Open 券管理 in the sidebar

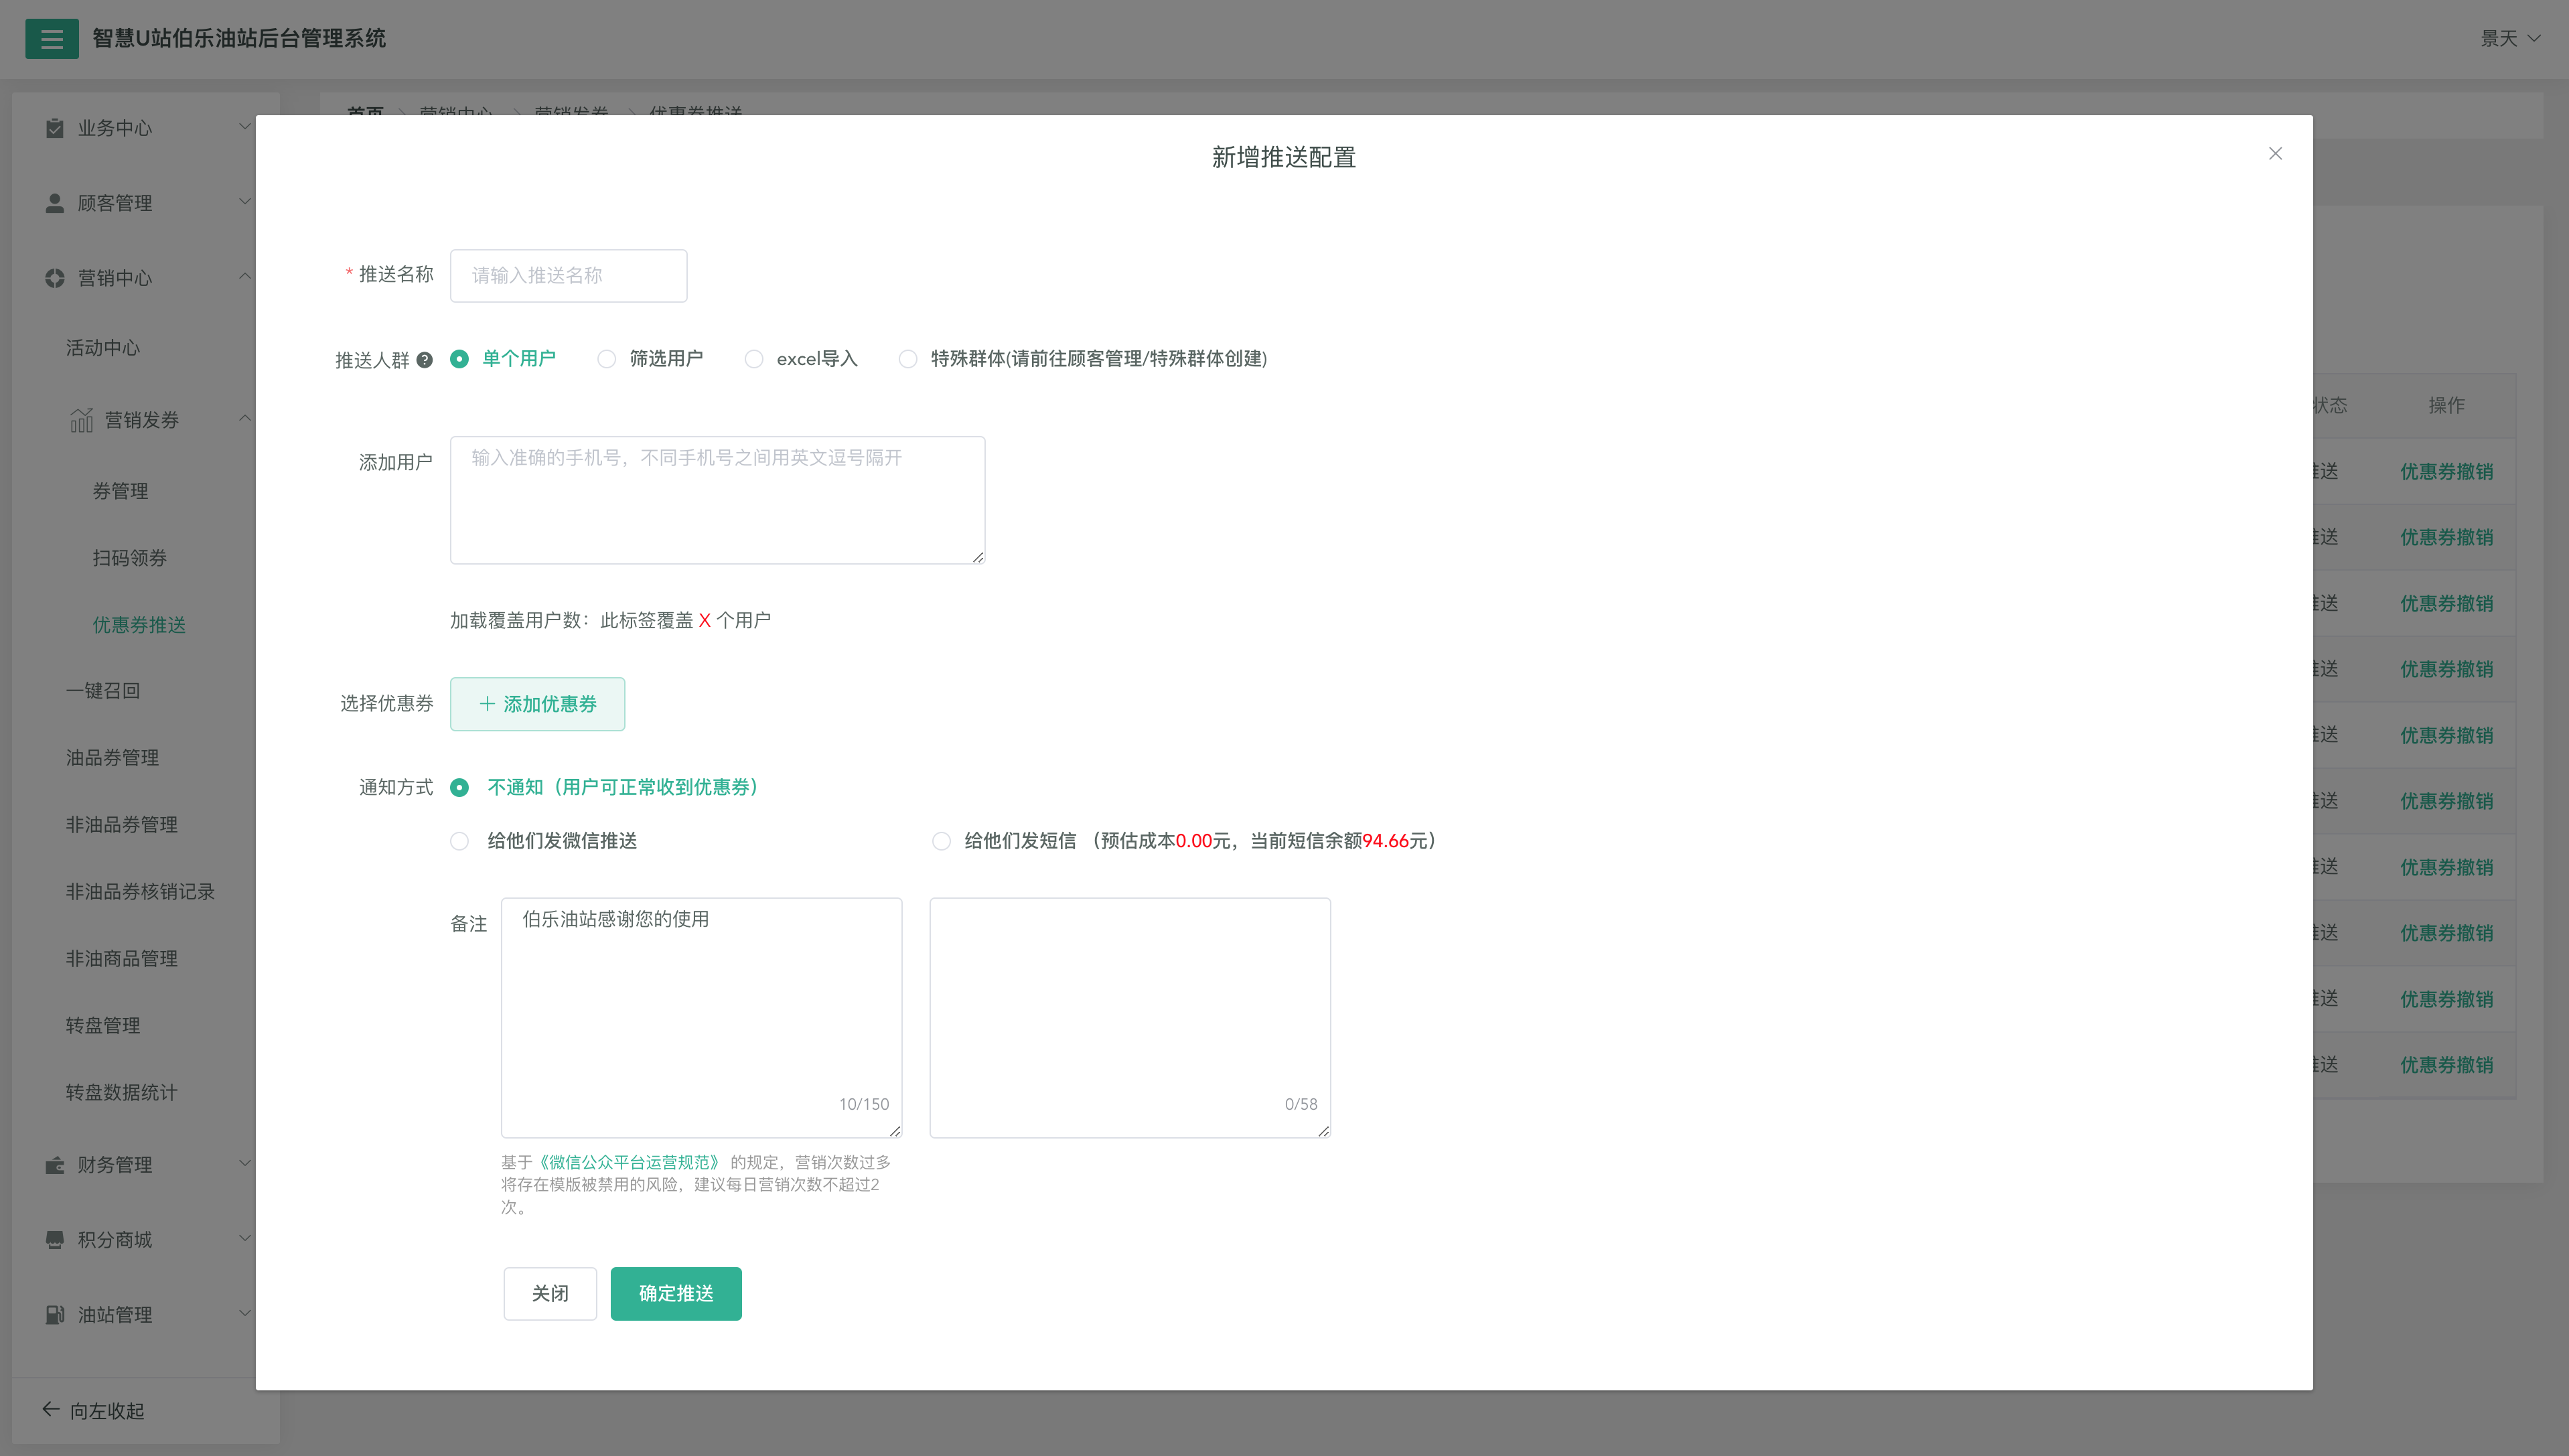[121, 491]
